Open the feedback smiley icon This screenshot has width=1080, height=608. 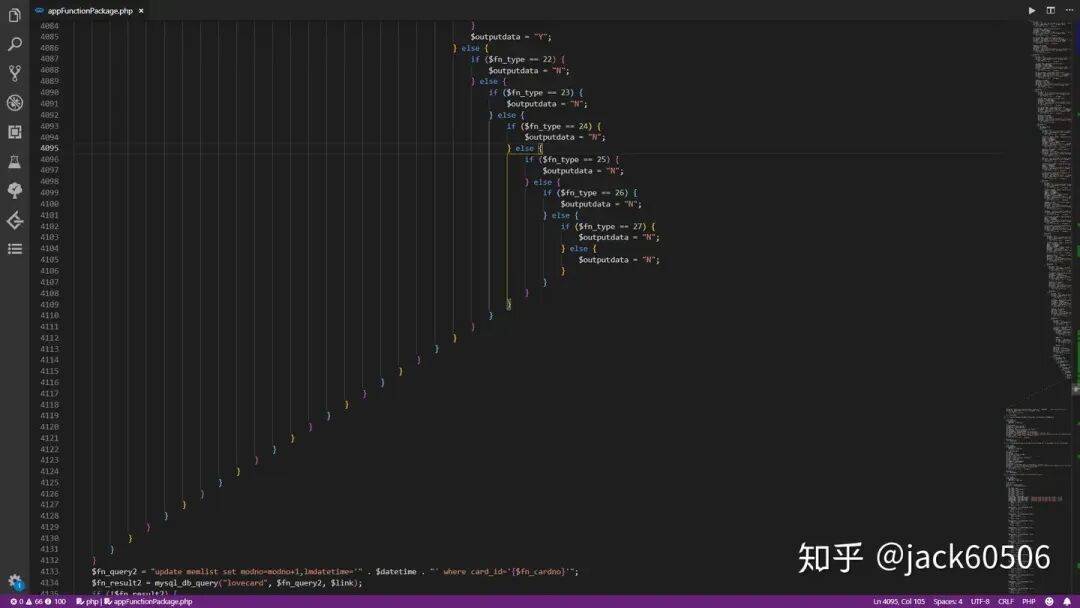[x=1049, y=602]
